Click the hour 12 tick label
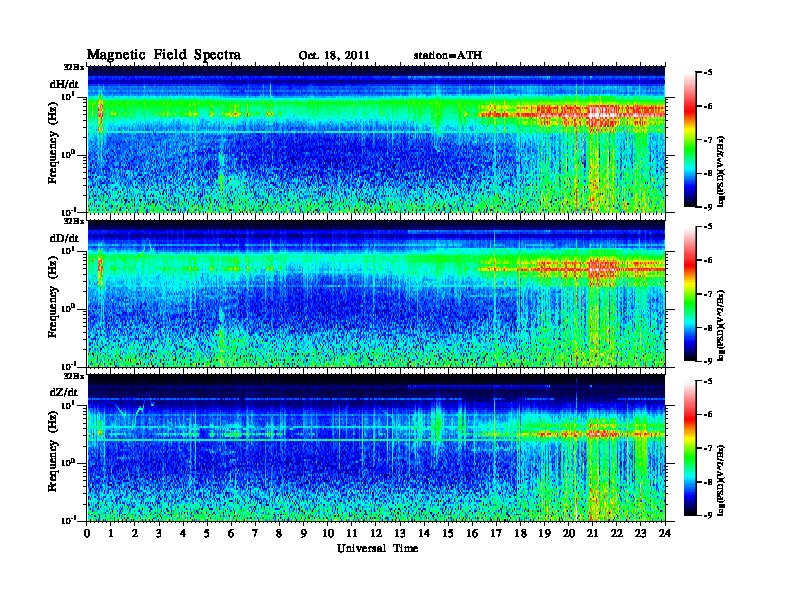Image resolution: width=792 pixels, height=612 pixels. click(376, 533)
